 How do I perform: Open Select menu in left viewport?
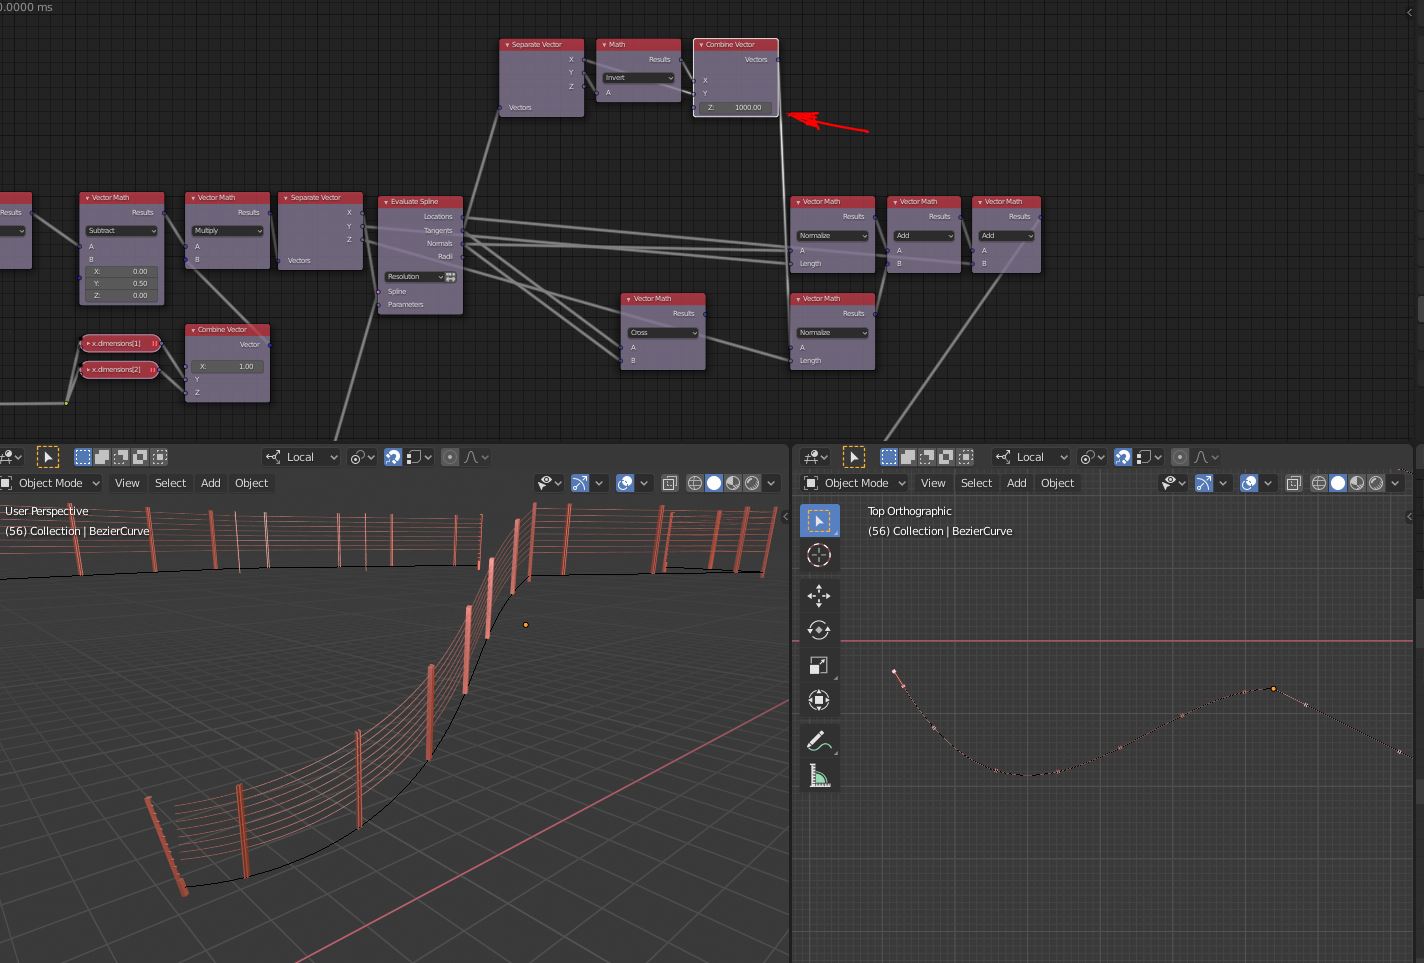(170, 483)
